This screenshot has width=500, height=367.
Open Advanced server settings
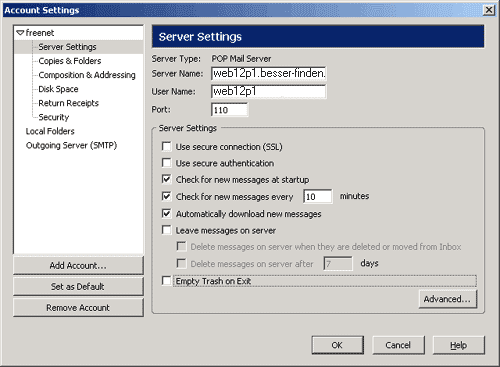tap(448, 299)
